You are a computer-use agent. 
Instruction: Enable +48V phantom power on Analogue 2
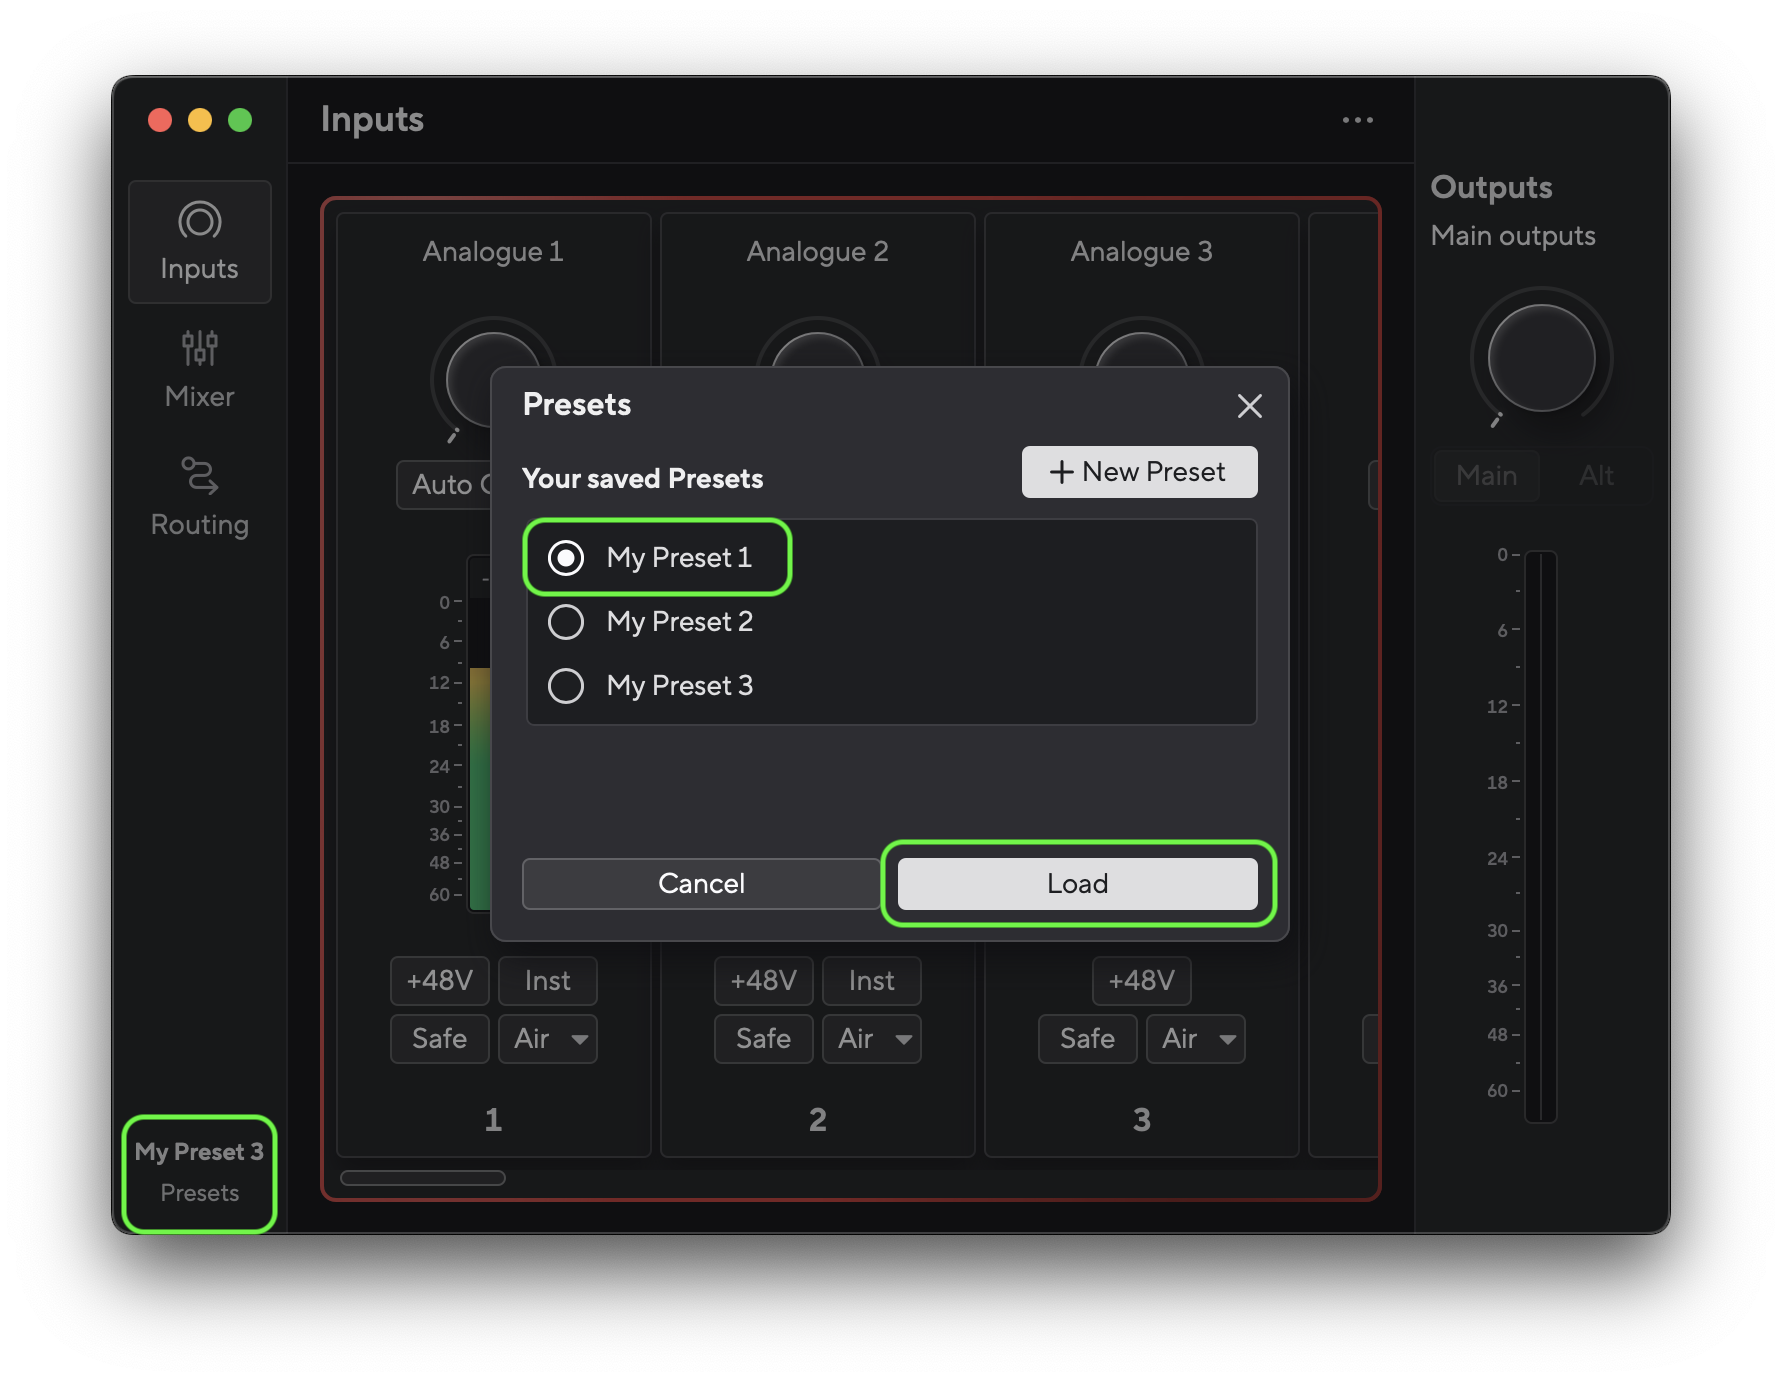click(x=763, y=981)
